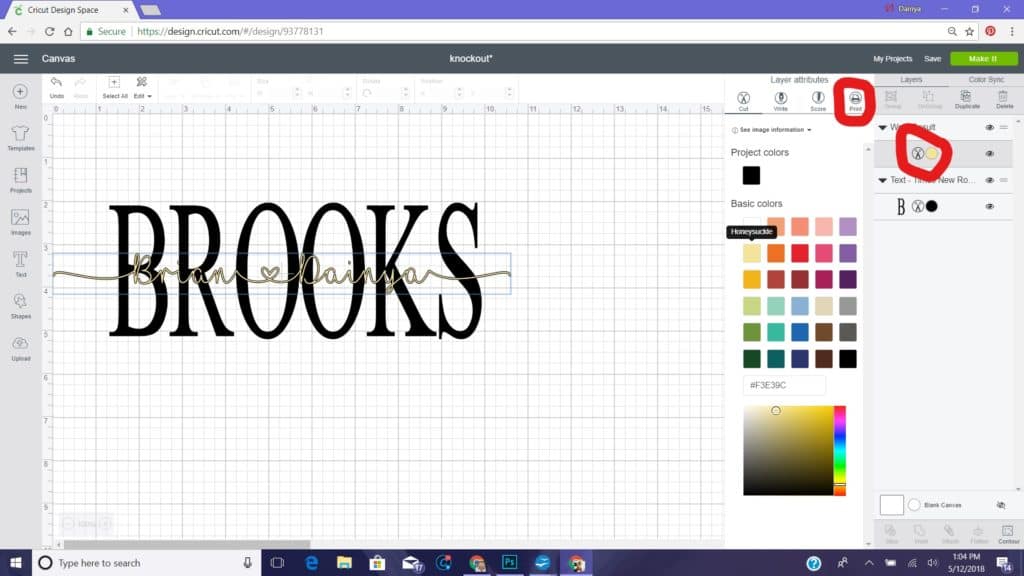
Task: Click the Windows taskbar search box
Action: click(x=146, y=562)
